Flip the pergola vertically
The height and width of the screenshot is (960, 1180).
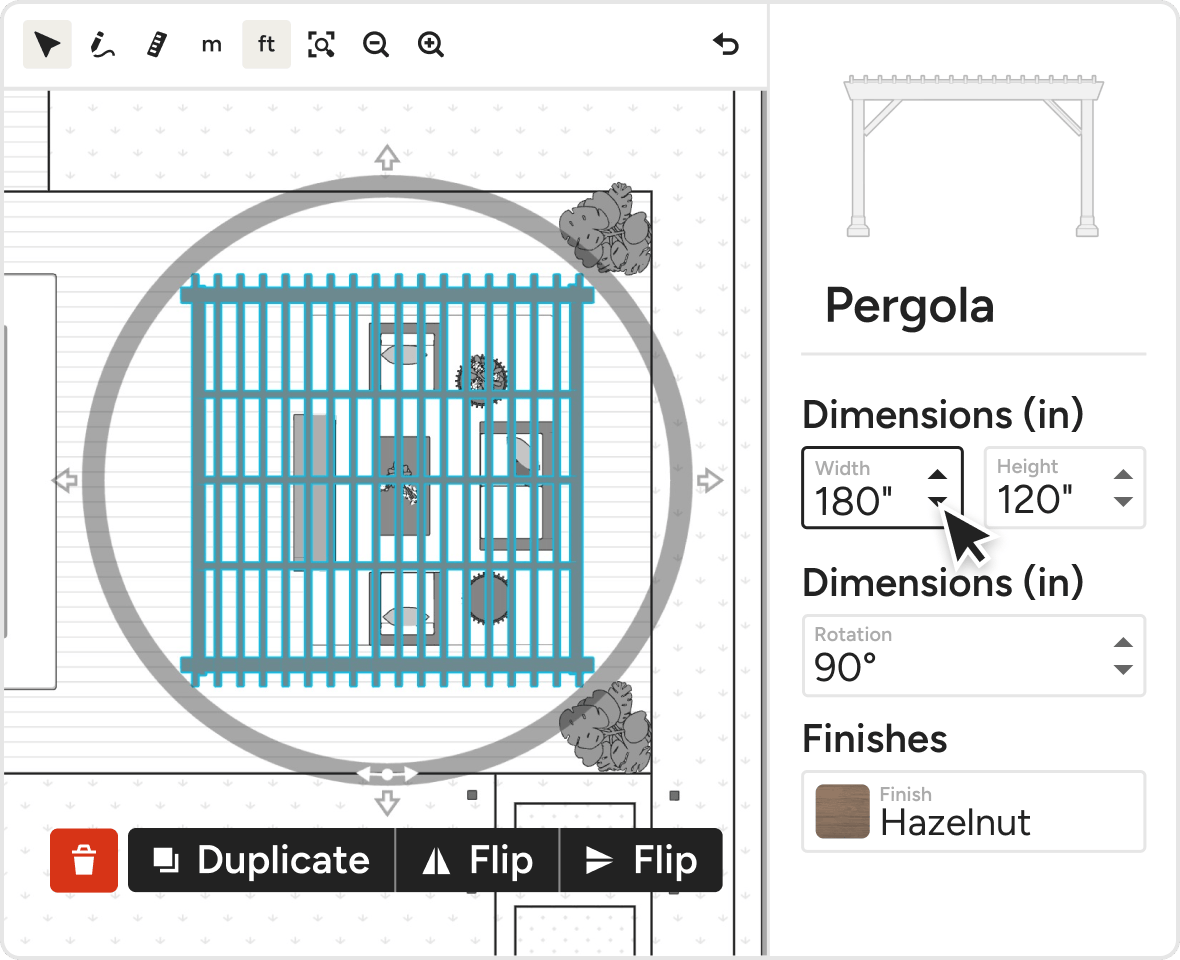tap(641, 860)
